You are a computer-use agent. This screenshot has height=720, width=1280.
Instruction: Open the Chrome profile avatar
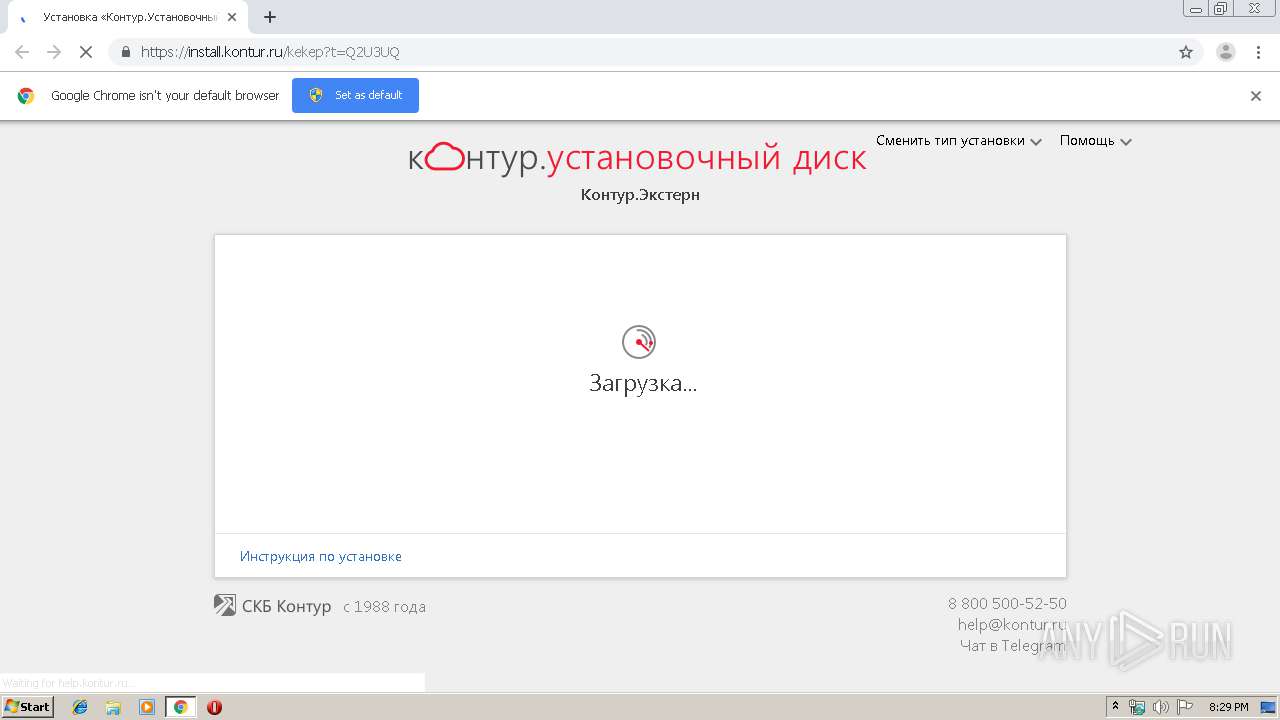pos(1226,52)
